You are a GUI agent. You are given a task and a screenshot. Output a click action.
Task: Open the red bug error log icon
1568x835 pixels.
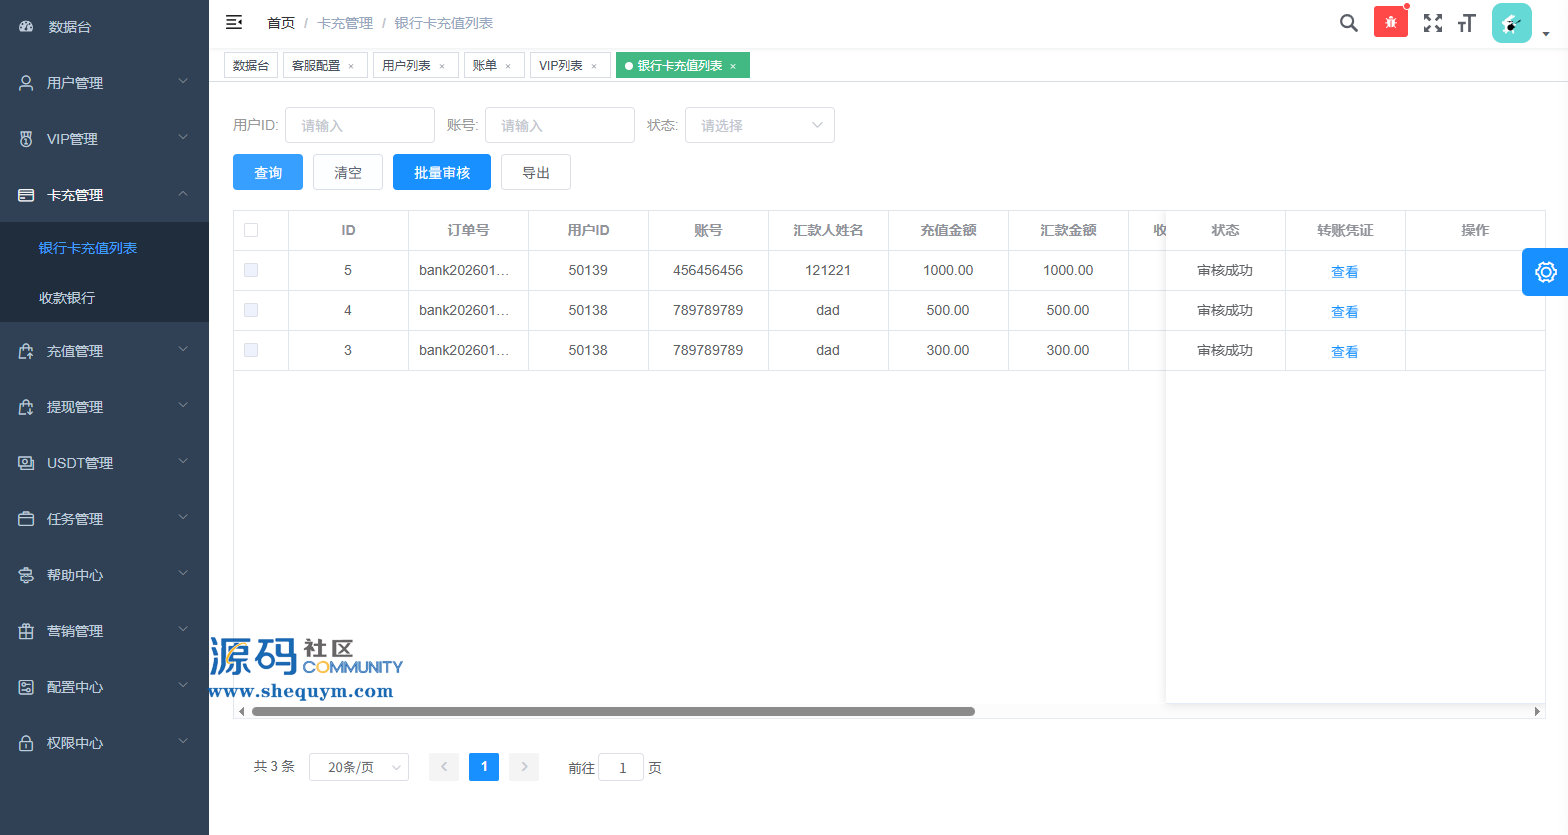[1390, 22]
